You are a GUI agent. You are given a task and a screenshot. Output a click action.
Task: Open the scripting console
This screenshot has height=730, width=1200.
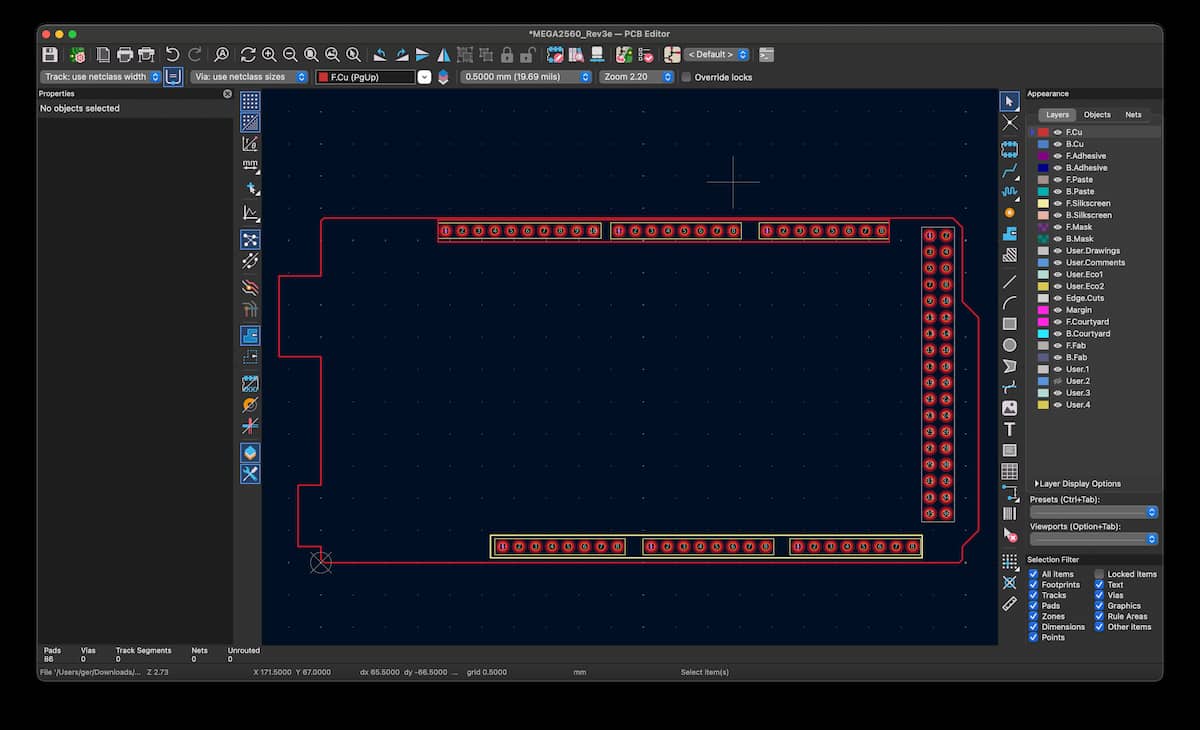tap(767, 55)
